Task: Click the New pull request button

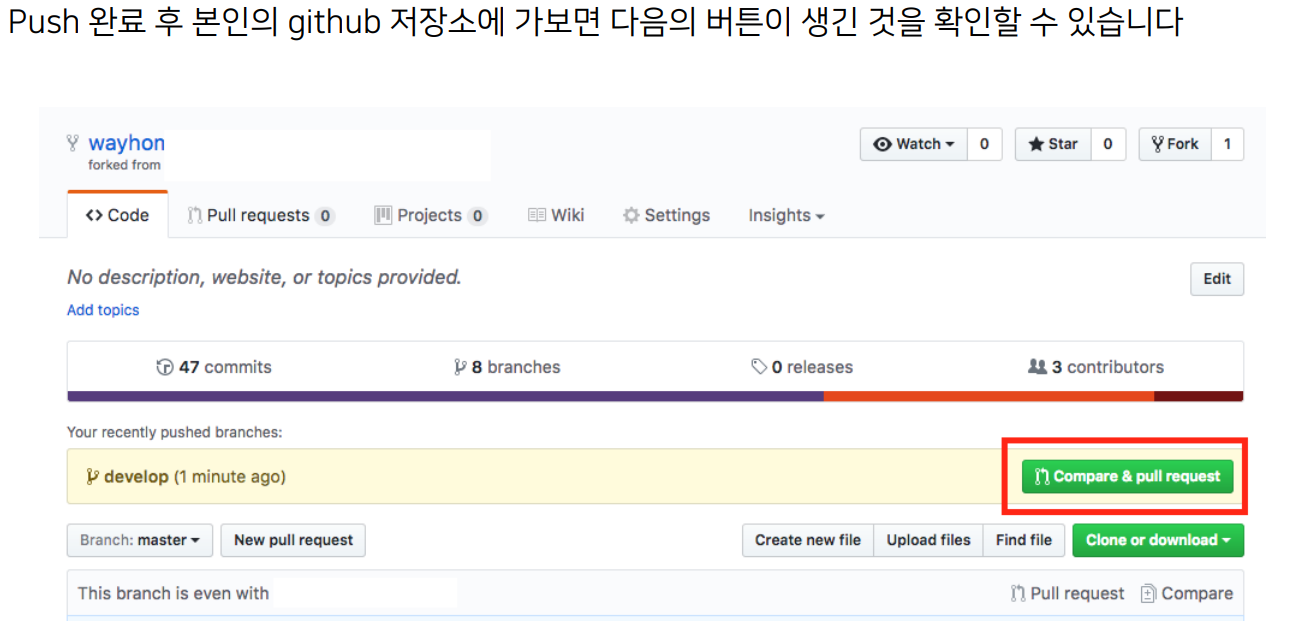Action: click(293, 540)
